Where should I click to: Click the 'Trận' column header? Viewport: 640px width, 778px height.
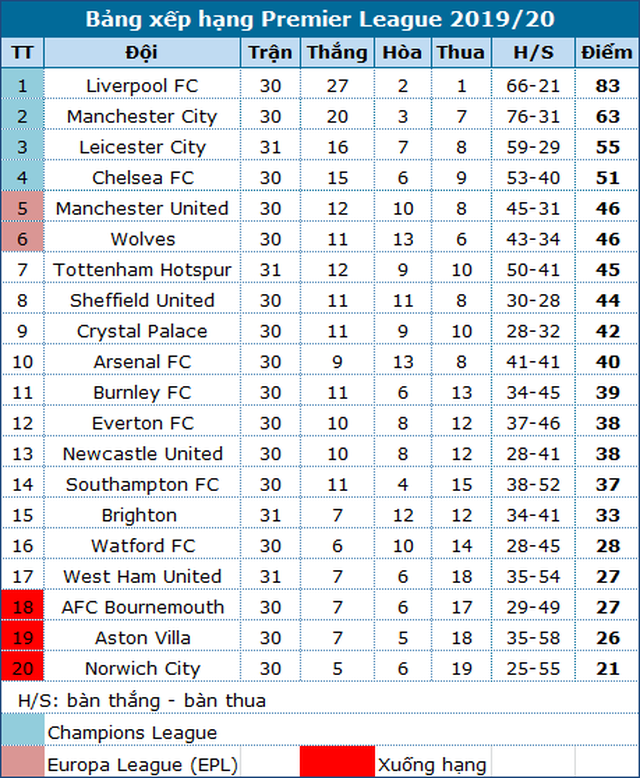click(x=270, y=53)
